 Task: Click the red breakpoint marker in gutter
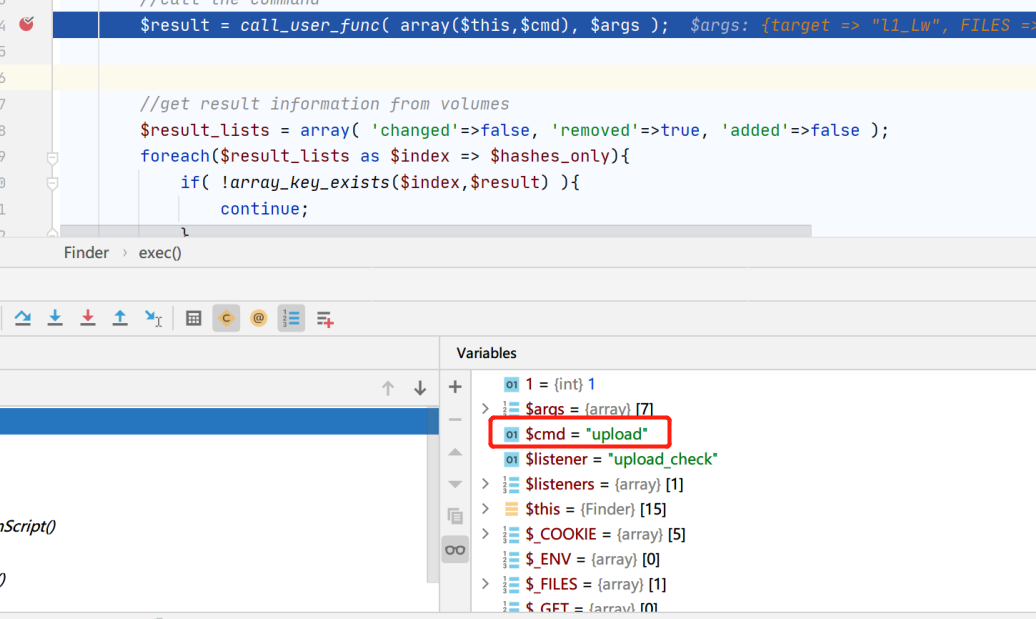coord(26,24)
